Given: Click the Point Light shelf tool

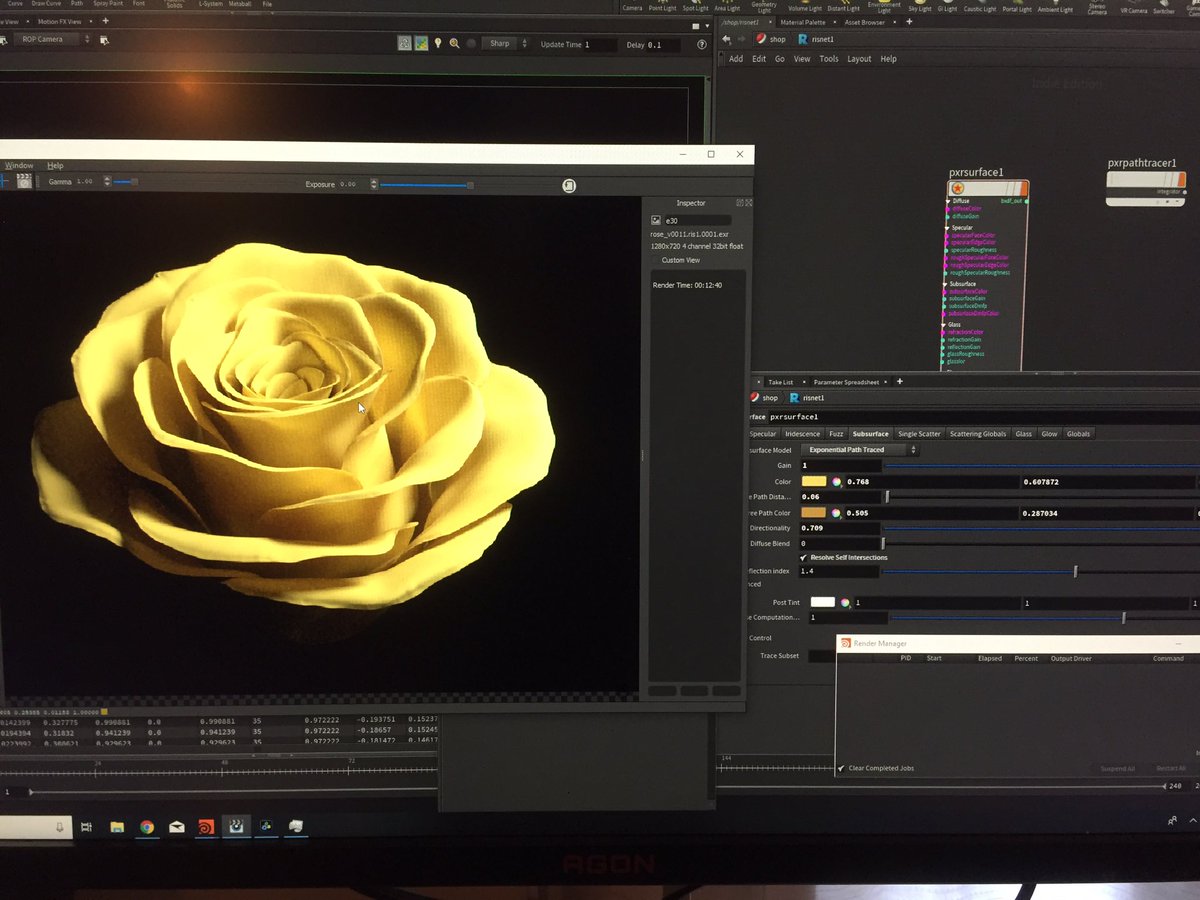Looking at the screenshot, I should coord(662,8).
